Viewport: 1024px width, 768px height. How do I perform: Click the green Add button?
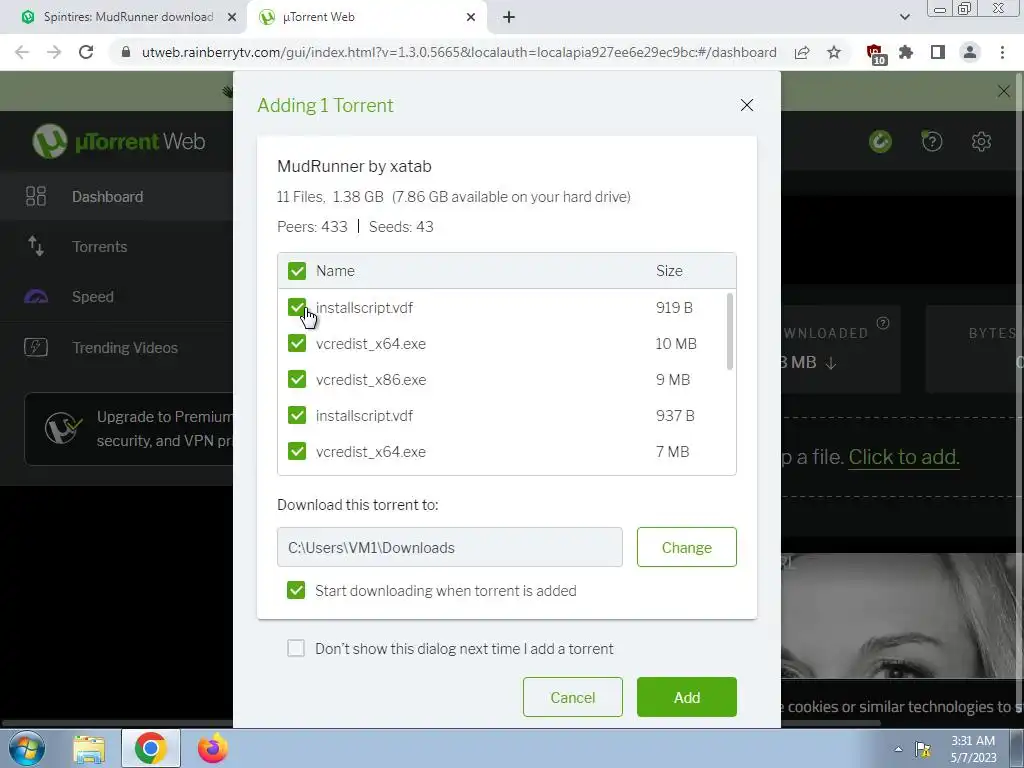(x=686, y=697)
